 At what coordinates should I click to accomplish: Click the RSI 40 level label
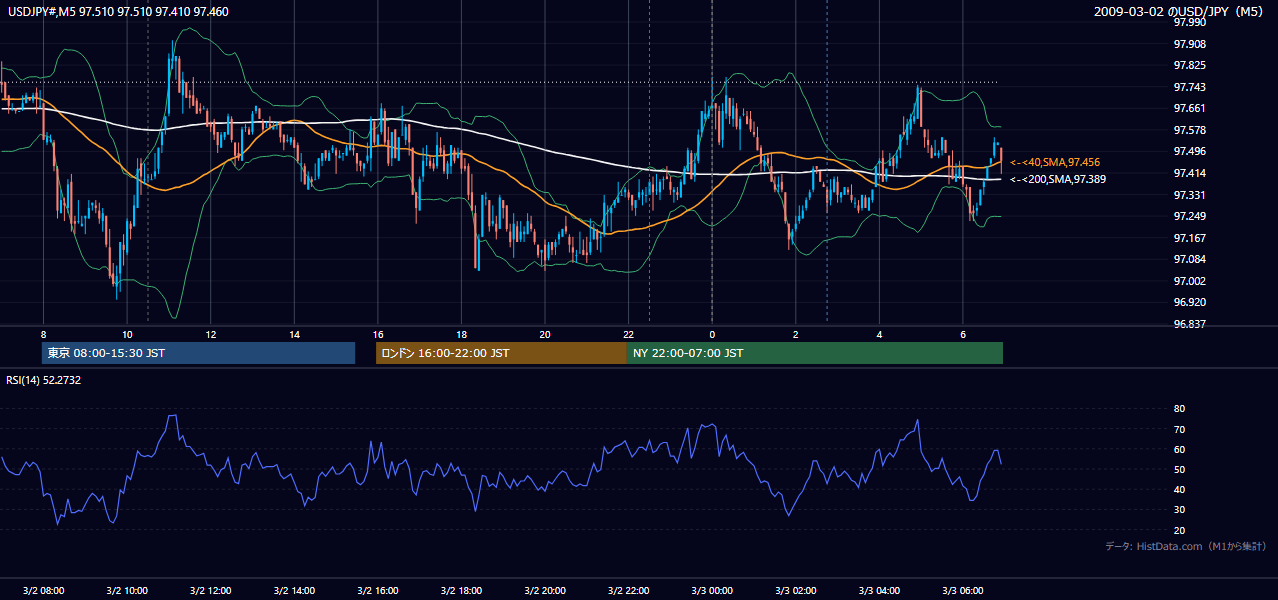pos(1179,489)
